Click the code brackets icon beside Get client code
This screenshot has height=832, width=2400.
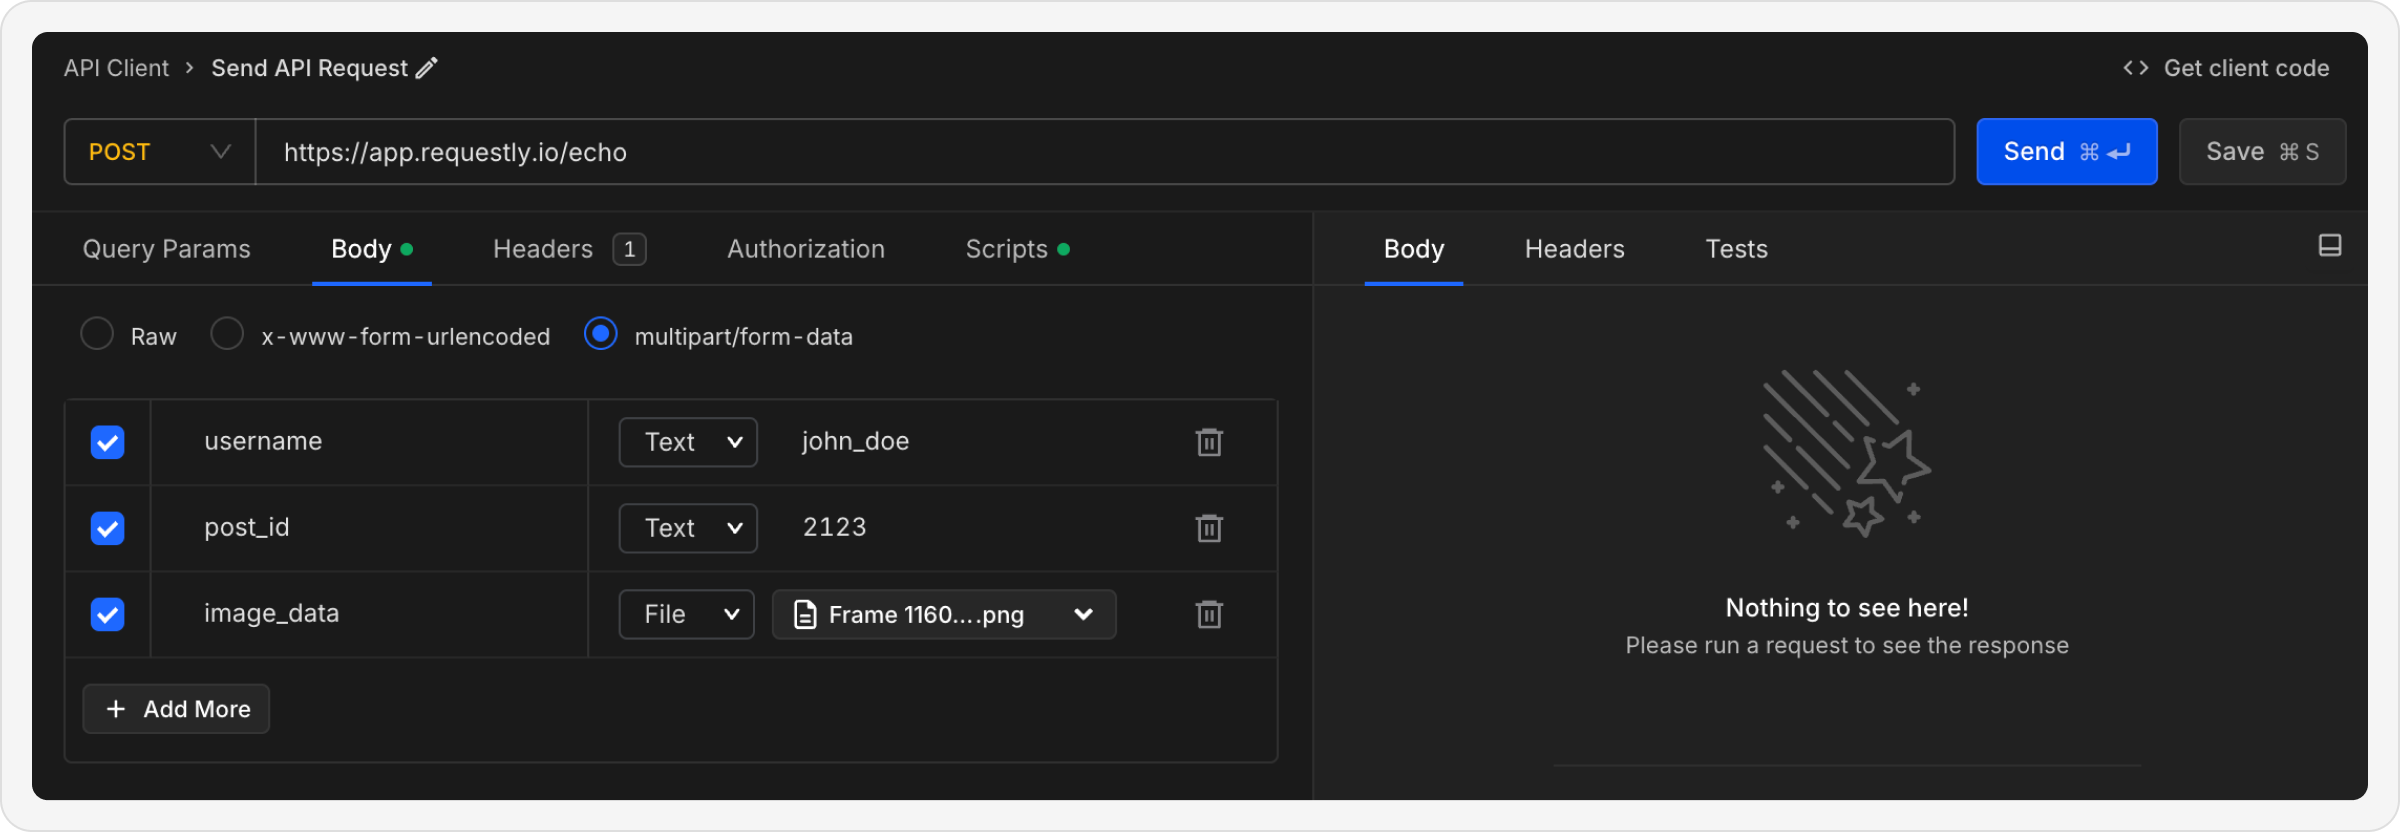click(x=2136, y=68)
